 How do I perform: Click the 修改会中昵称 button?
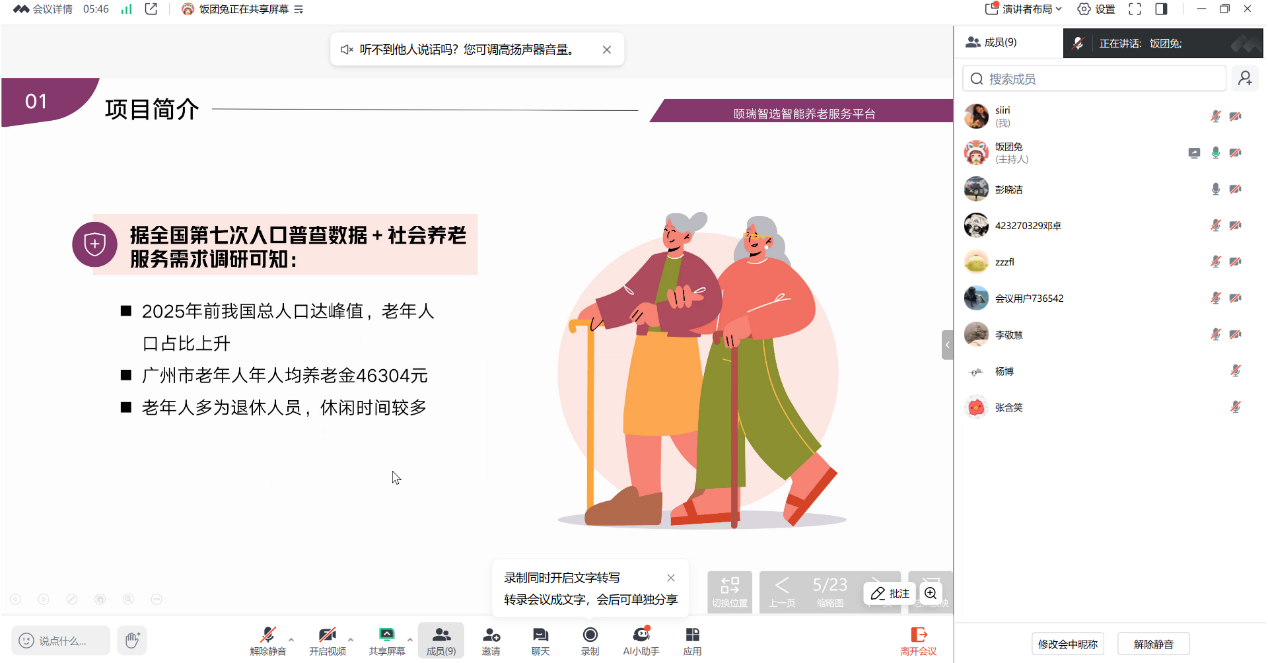point(1067,643)
